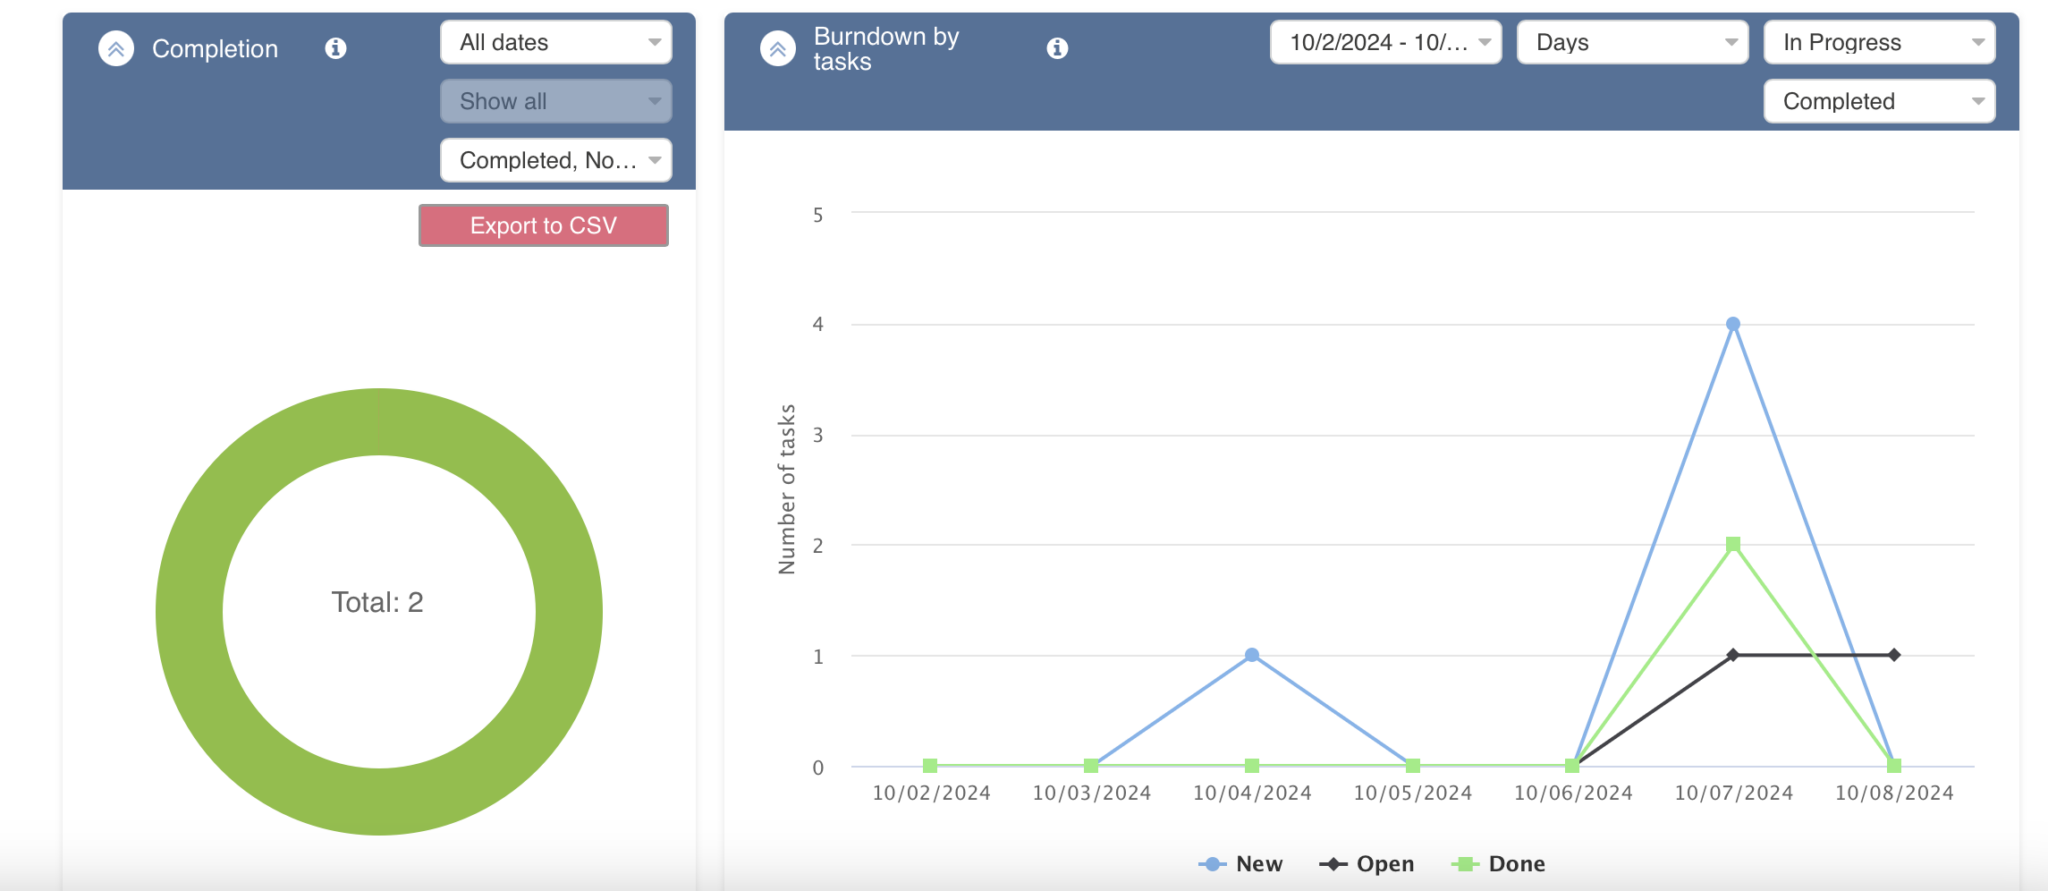Screen dimensions: 2048x891
Task: Toggle the Done series in legend
Action: 1498,864
